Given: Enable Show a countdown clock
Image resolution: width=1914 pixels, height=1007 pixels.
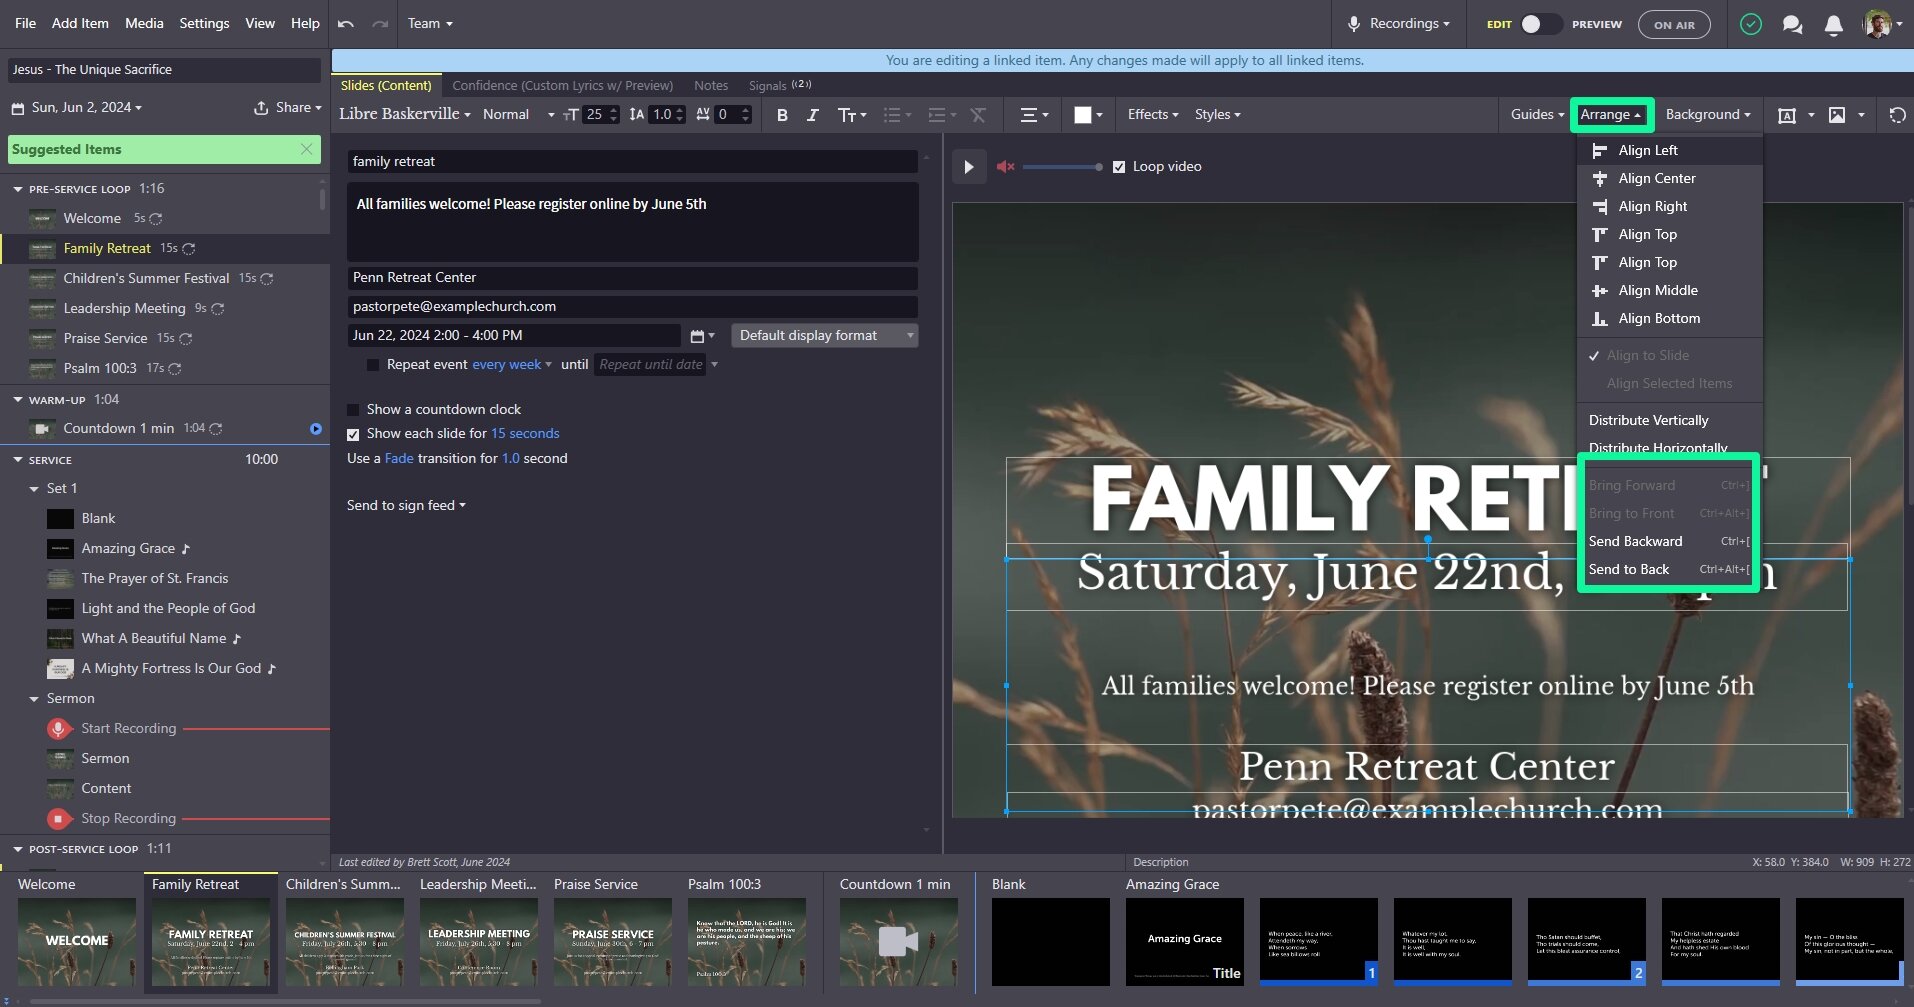Looking at the screenshot, I should 353,410.
